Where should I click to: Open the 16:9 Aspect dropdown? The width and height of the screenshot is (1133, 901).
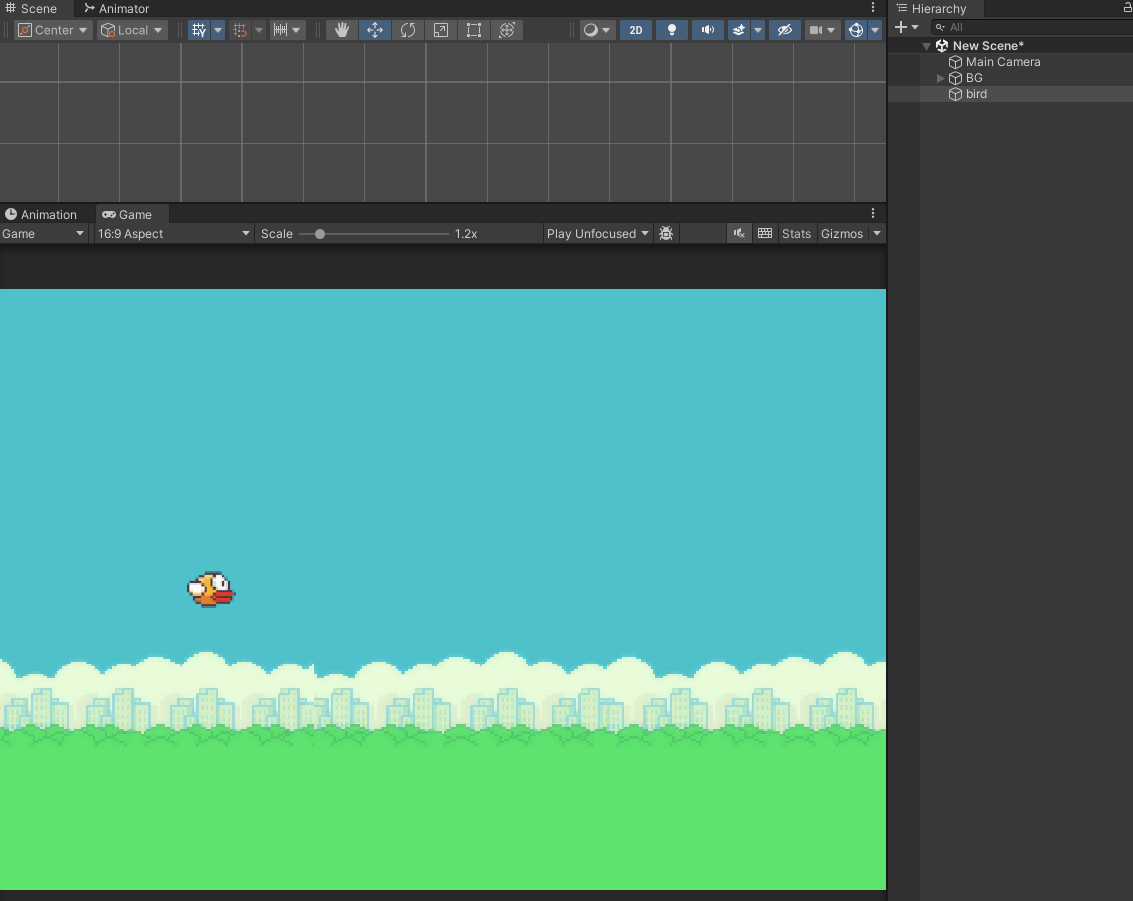coord(173,233)
